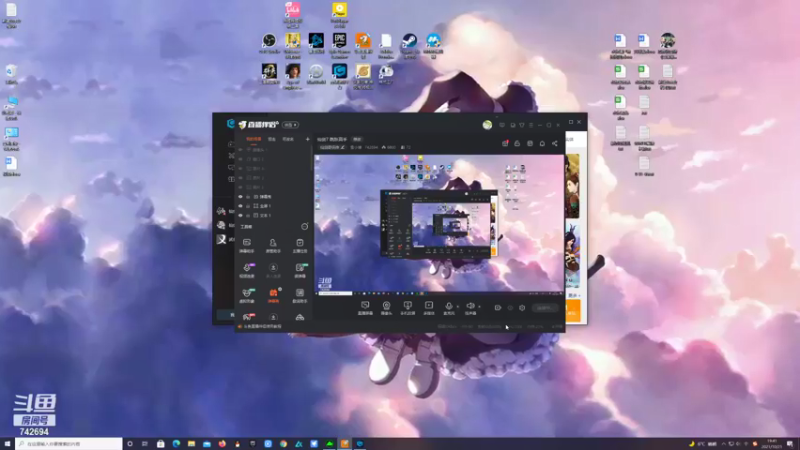Click the message icon right of the avatar
The height and width of the screenshot is (450, 800).
coord(502,125)
